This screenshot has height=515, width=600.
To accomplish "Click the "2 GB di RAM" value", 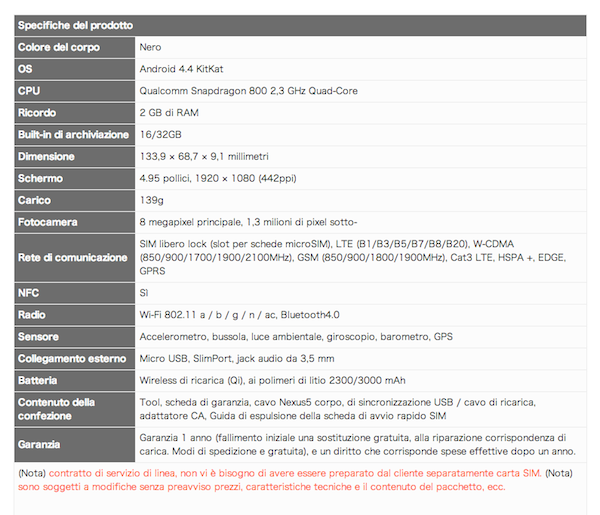I will 169,113.
